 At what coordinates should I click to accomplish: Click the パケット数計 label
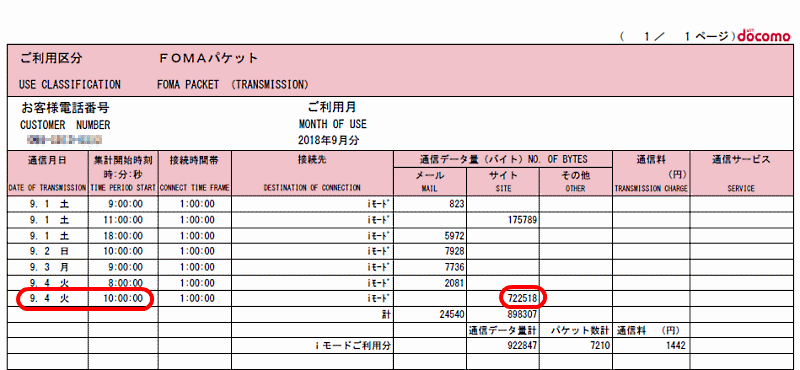(x=580, y=330)
